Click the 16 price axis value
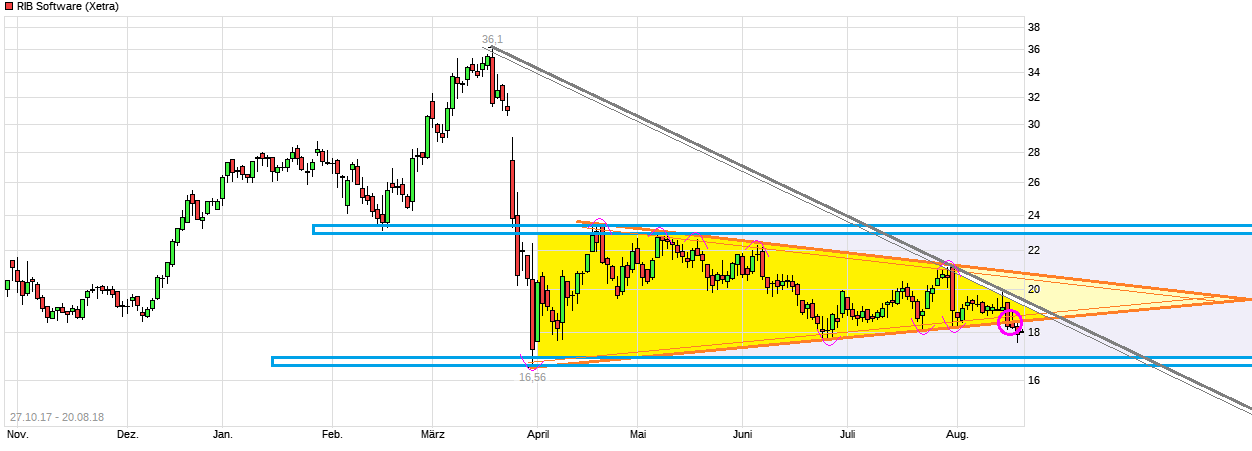The width and height of the screenshot is (1252, 451). (x=1034, y=380)
